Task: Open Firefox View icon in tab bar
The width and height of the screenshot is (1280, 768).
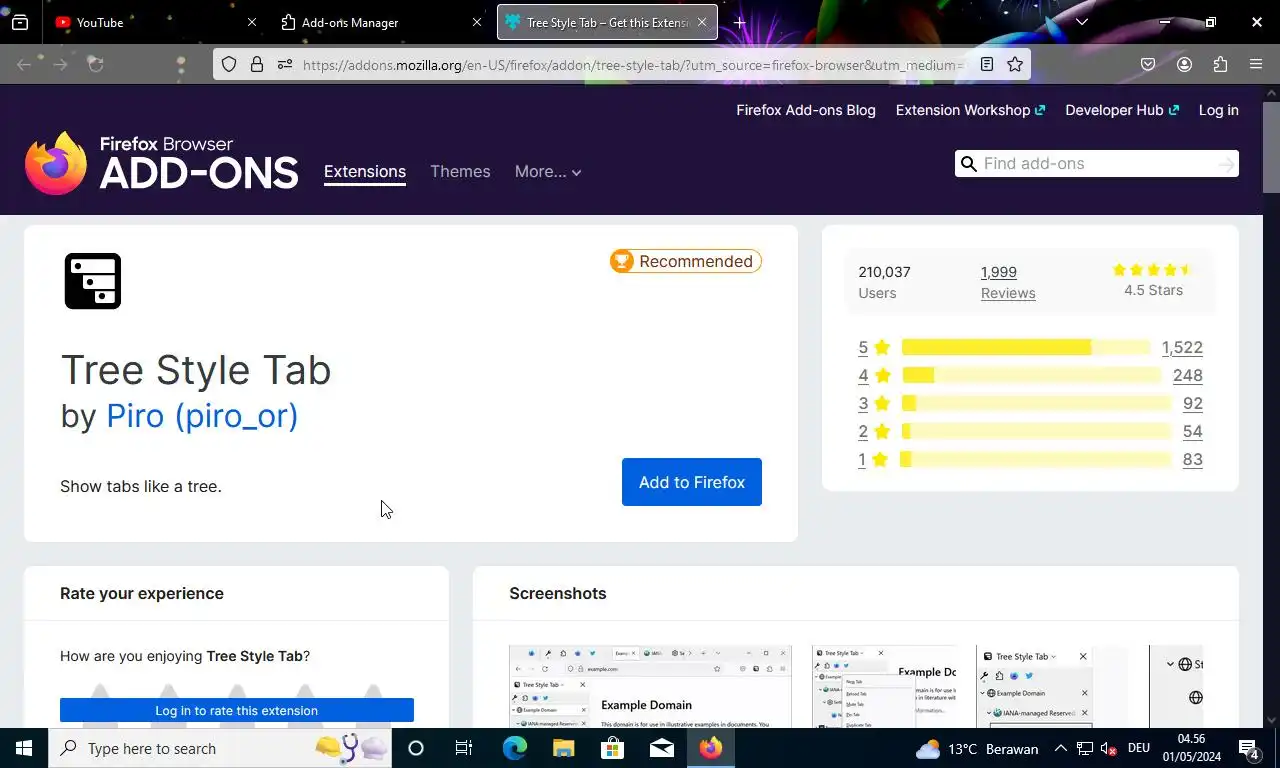Action: [20, 22]
